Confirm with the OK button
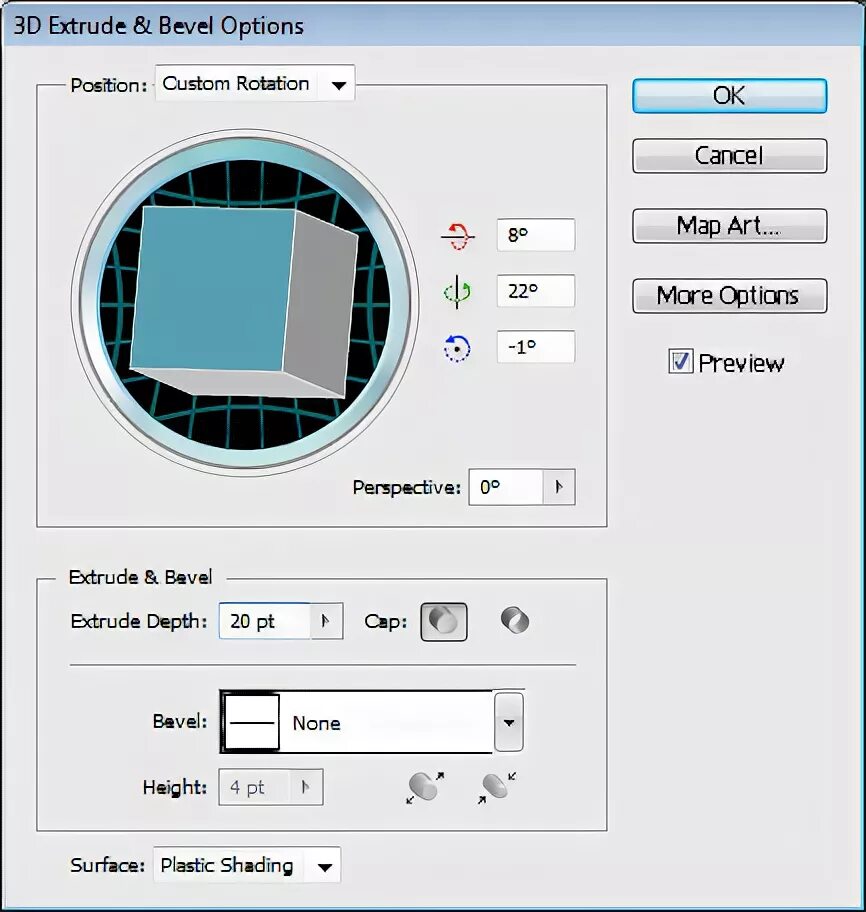 (x=729, y=95)
